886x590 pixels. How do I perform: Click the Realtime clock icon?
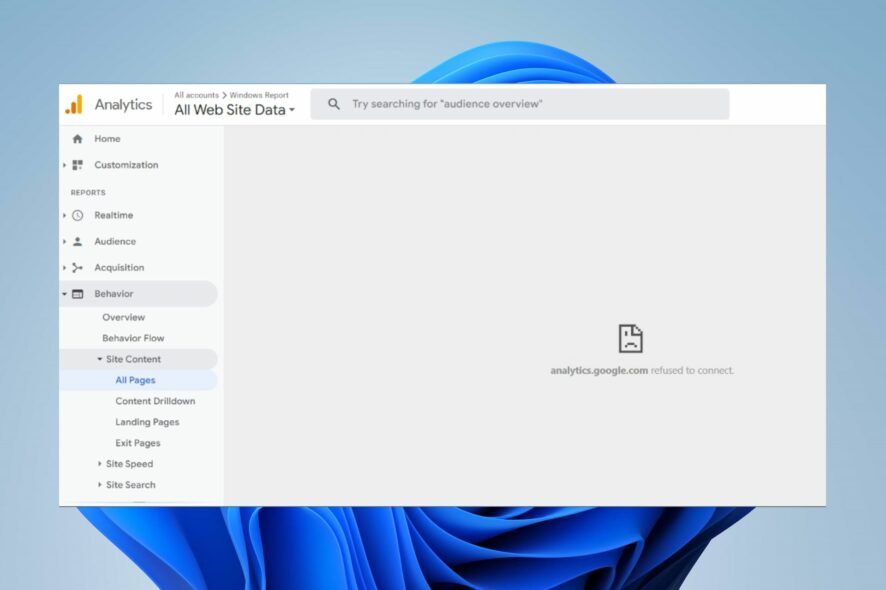pyautogui.click(x=77, y=215)
